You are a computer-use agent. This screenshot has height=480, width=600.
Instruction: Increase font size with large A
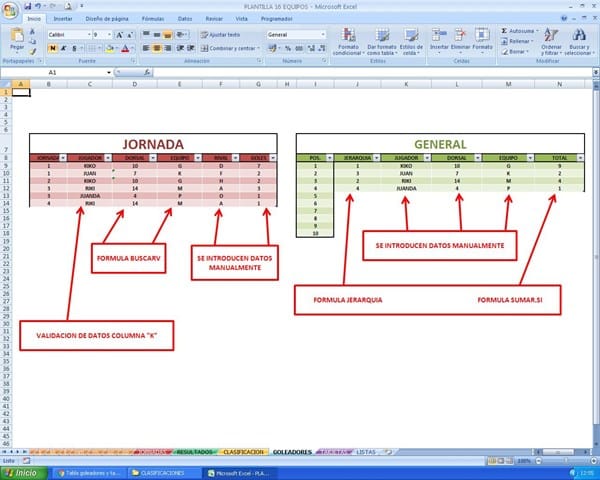click(x=119, y=35)
